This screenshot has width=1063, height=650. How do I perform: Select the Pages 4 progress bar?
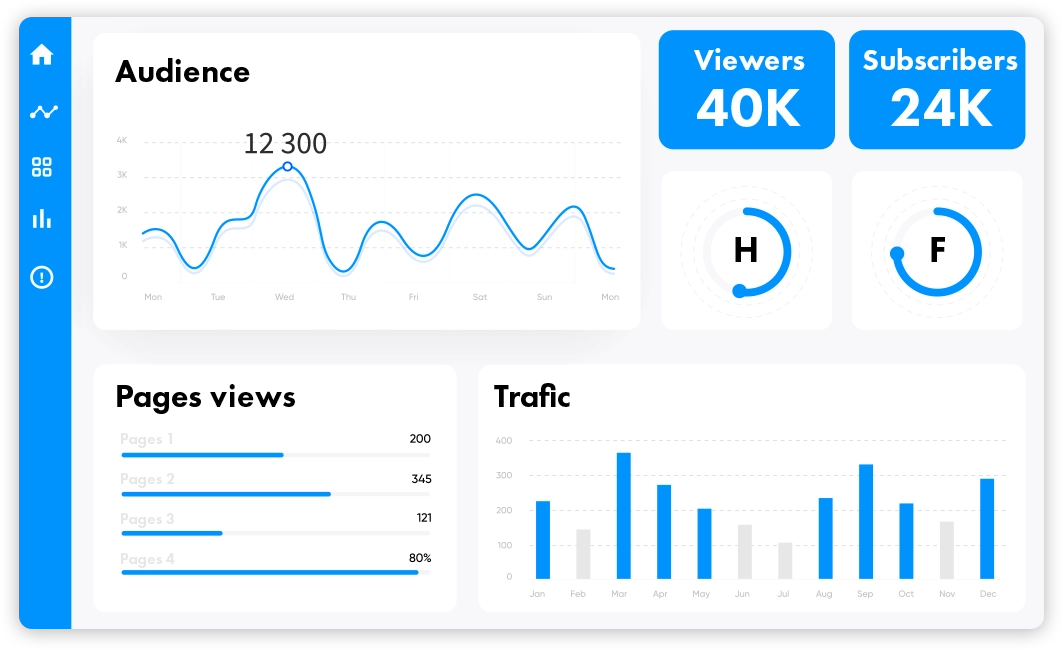tap(275, 573)
